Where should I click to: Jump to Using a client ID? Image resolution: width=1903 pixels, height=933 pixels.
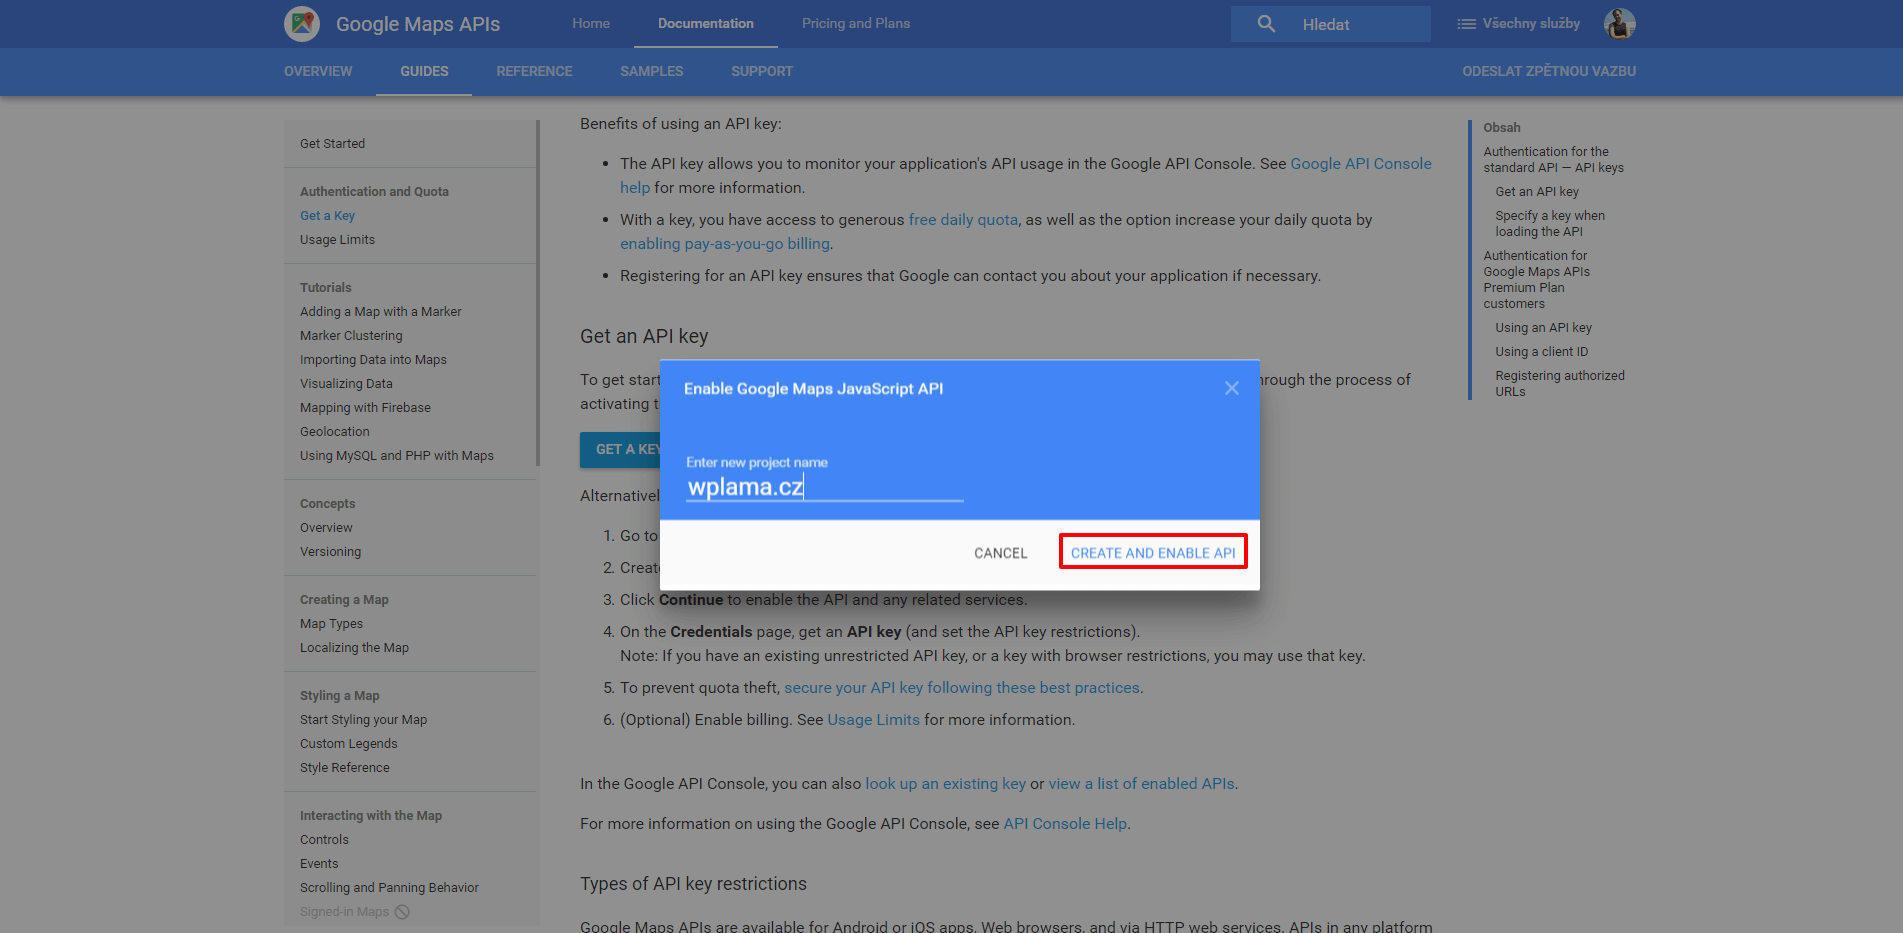click(1541, 351)
